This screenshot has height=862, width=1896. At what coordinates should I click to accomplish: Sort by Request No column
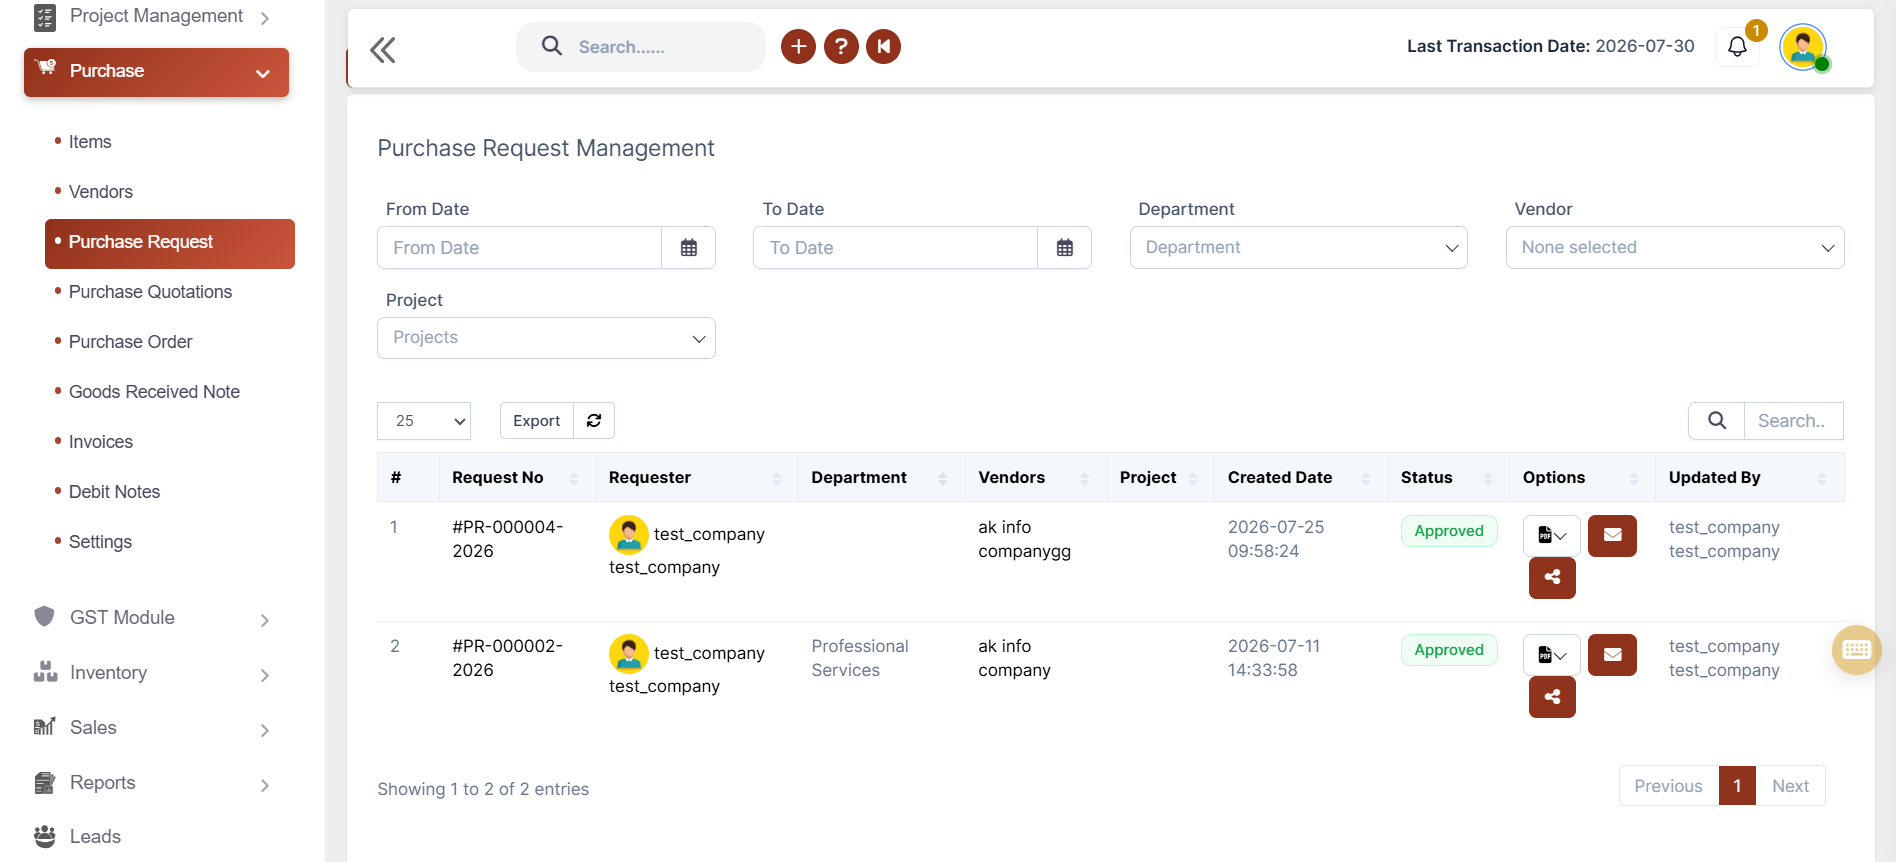point(516,478)
